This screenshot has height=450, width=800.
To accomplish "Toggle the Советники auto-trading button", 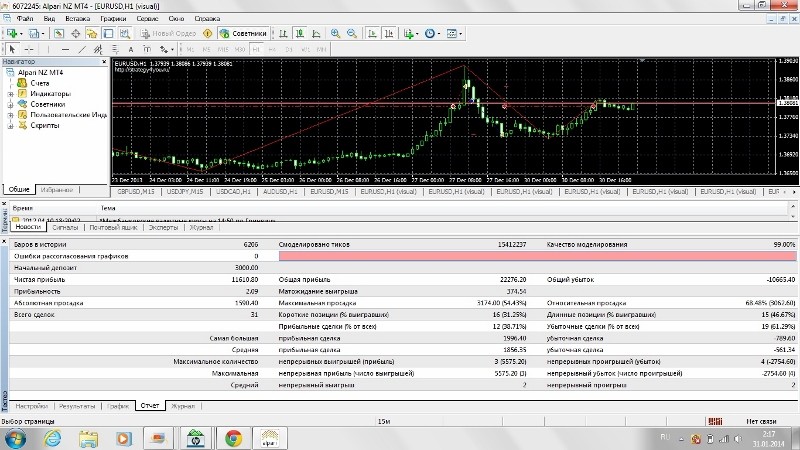I will [244, 33].
